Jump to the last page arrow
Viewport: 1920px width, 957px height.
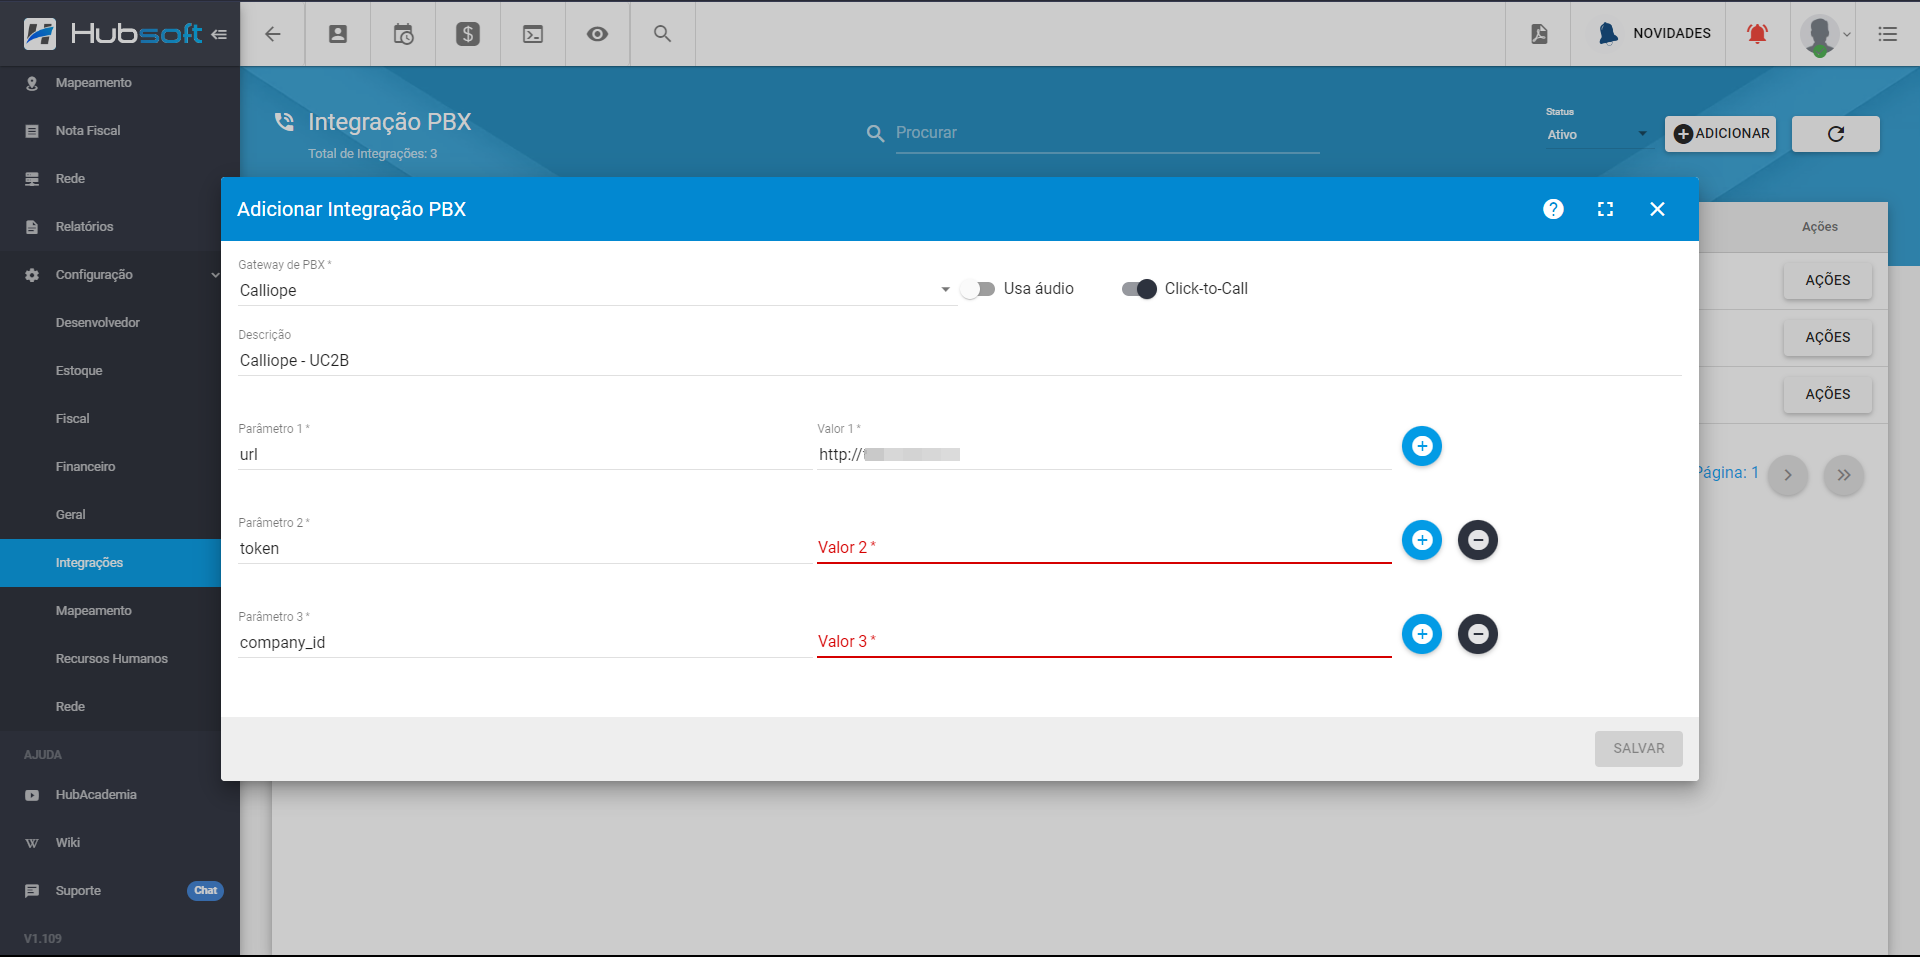click(x=1844, y=475)
